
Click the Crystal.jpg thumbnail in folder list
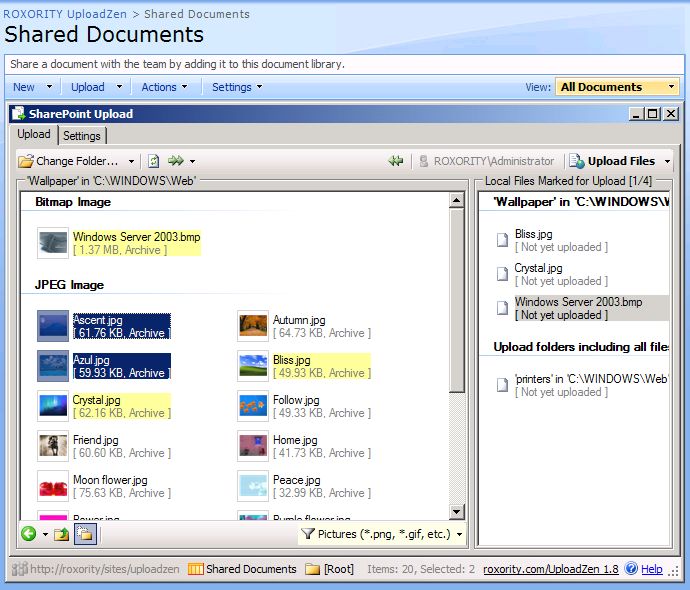53,406
